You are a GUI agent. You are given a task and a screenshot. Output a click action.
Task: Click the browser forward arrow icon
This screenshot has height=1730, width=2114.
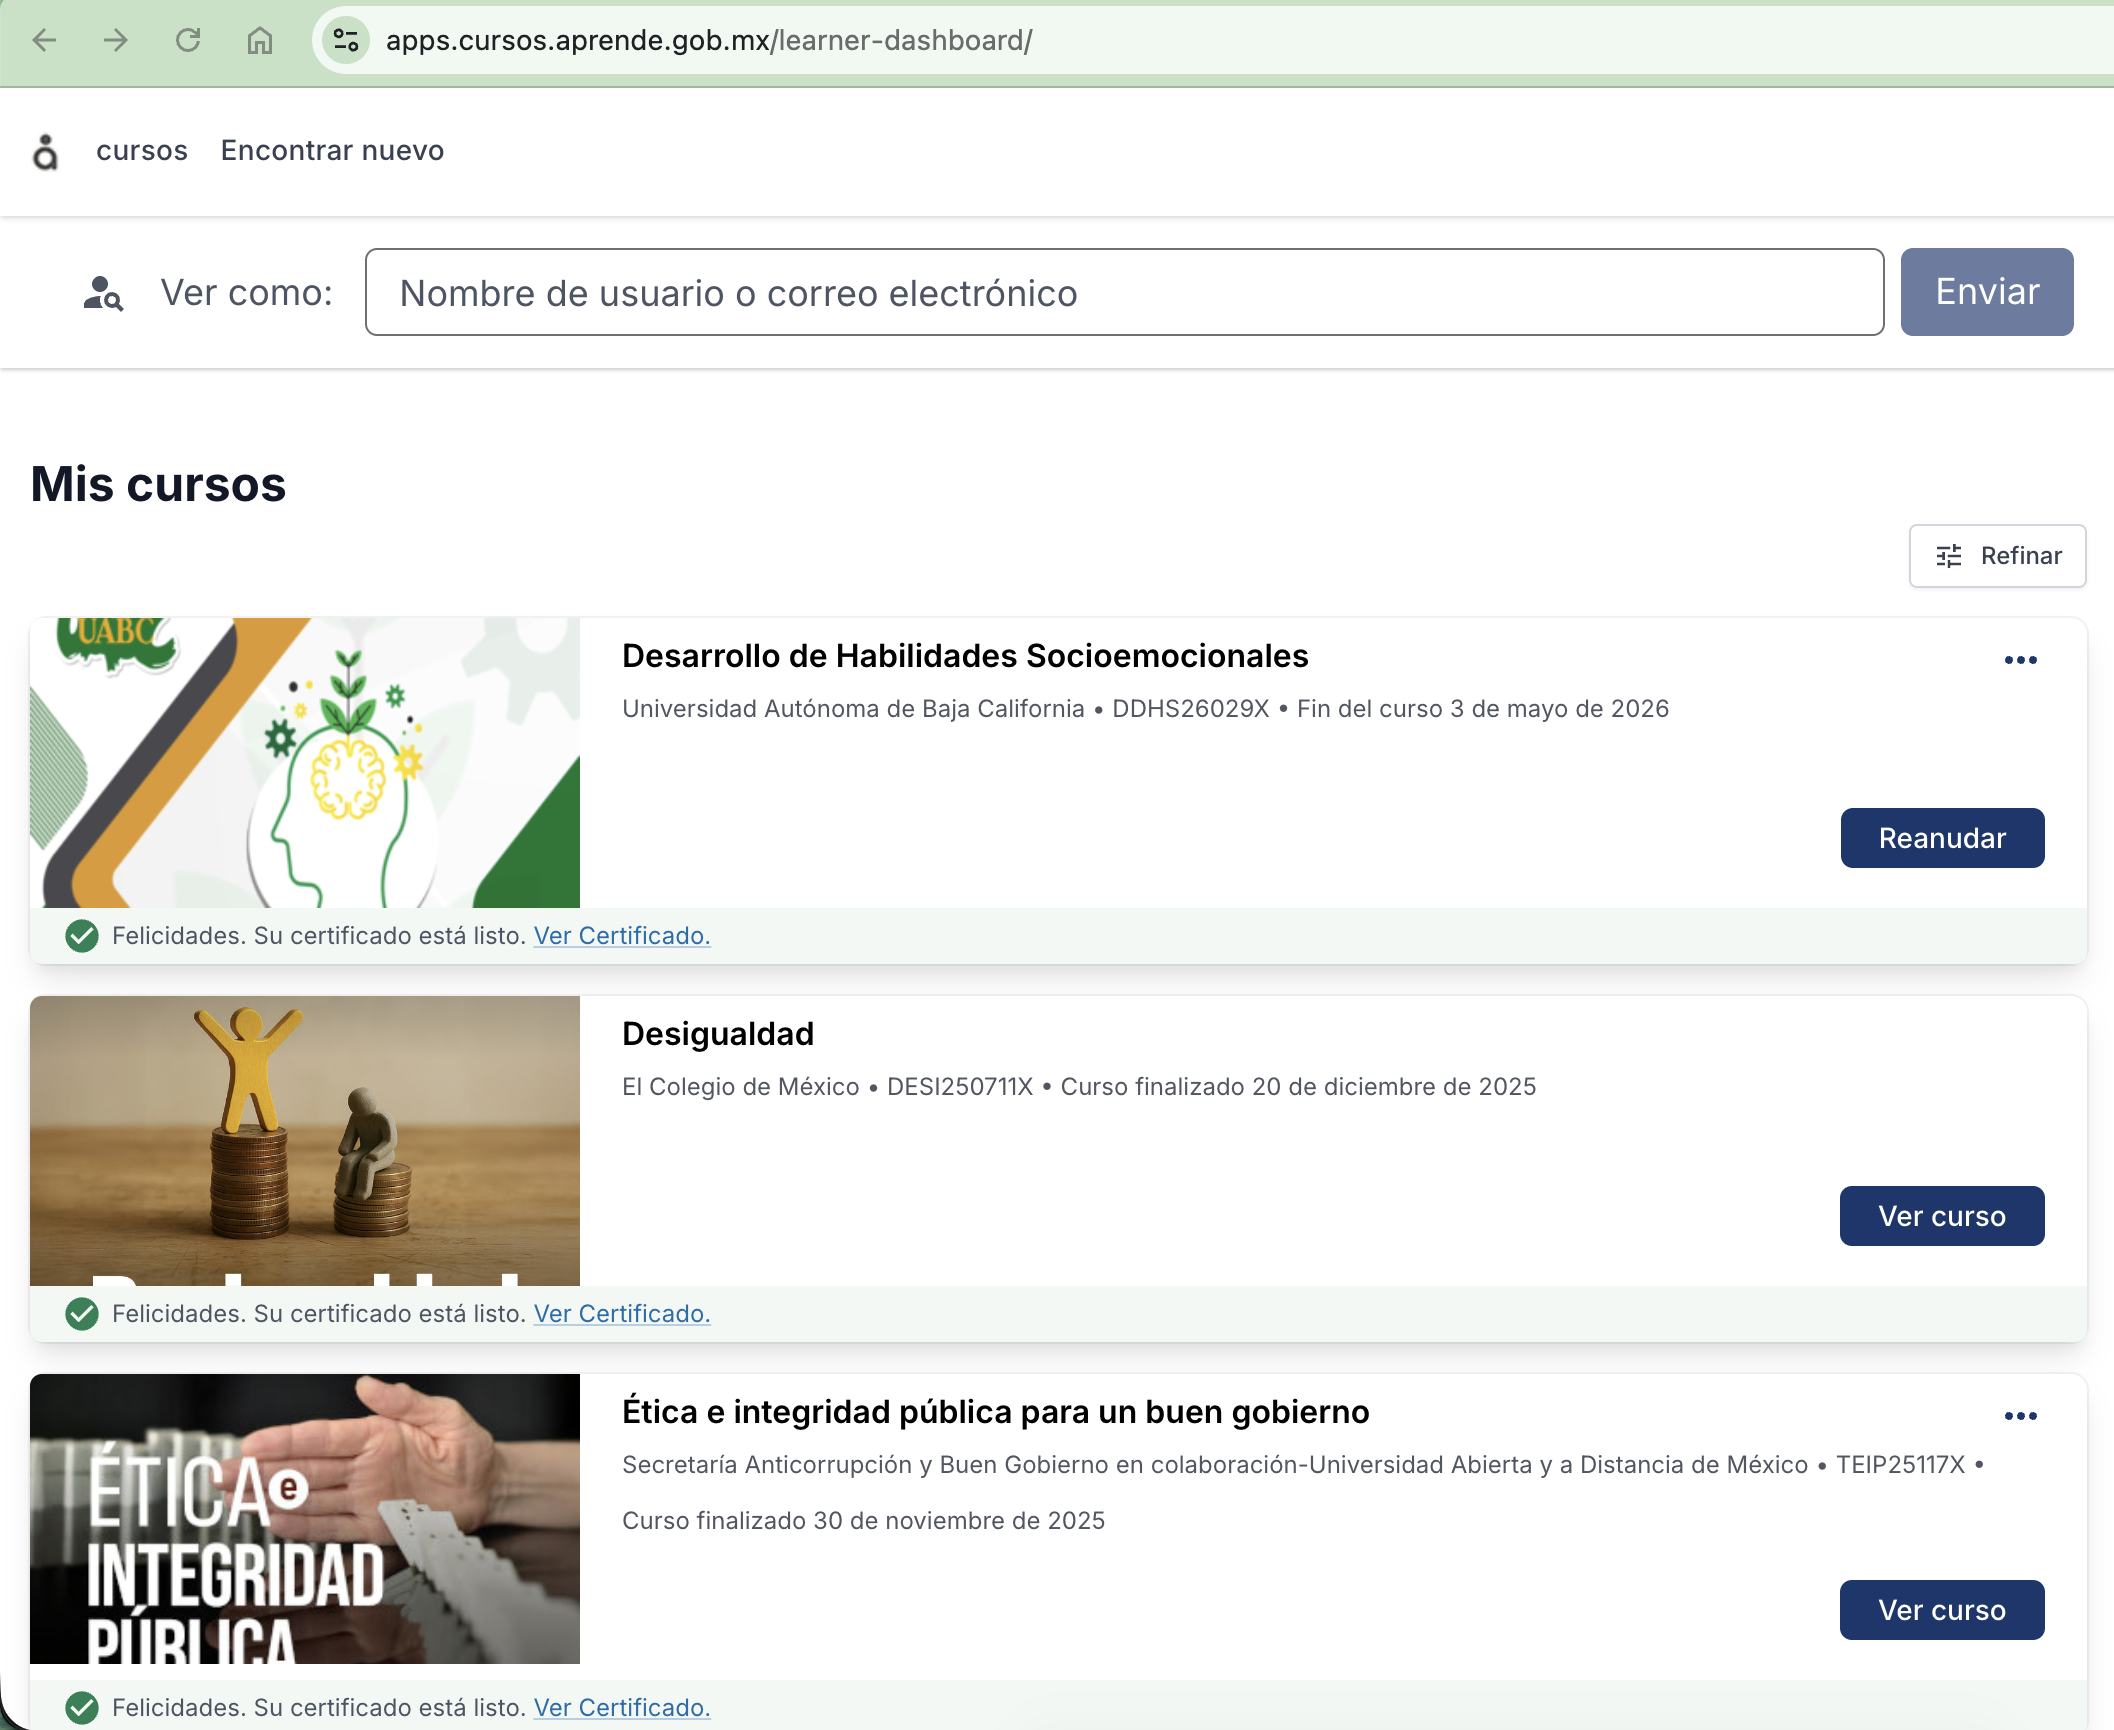(x=117, y=40)
